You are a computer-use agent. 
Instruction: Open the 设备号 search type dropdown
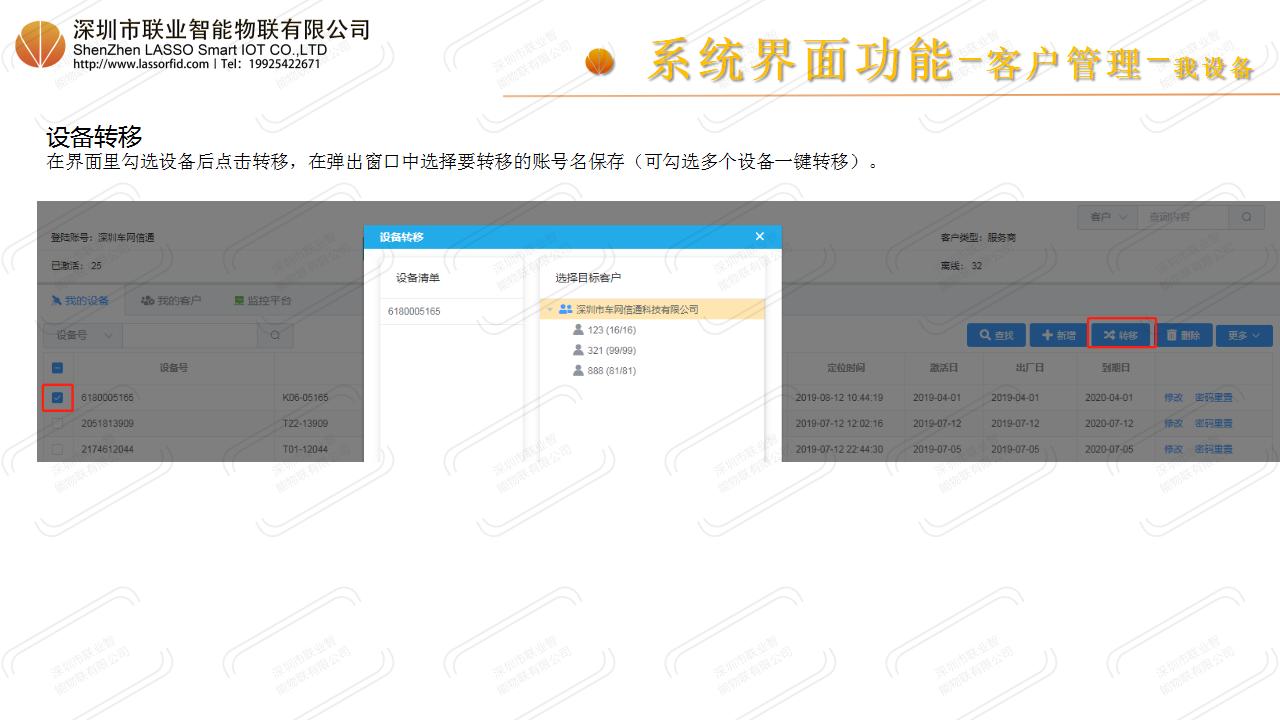(x=84, y=335)
